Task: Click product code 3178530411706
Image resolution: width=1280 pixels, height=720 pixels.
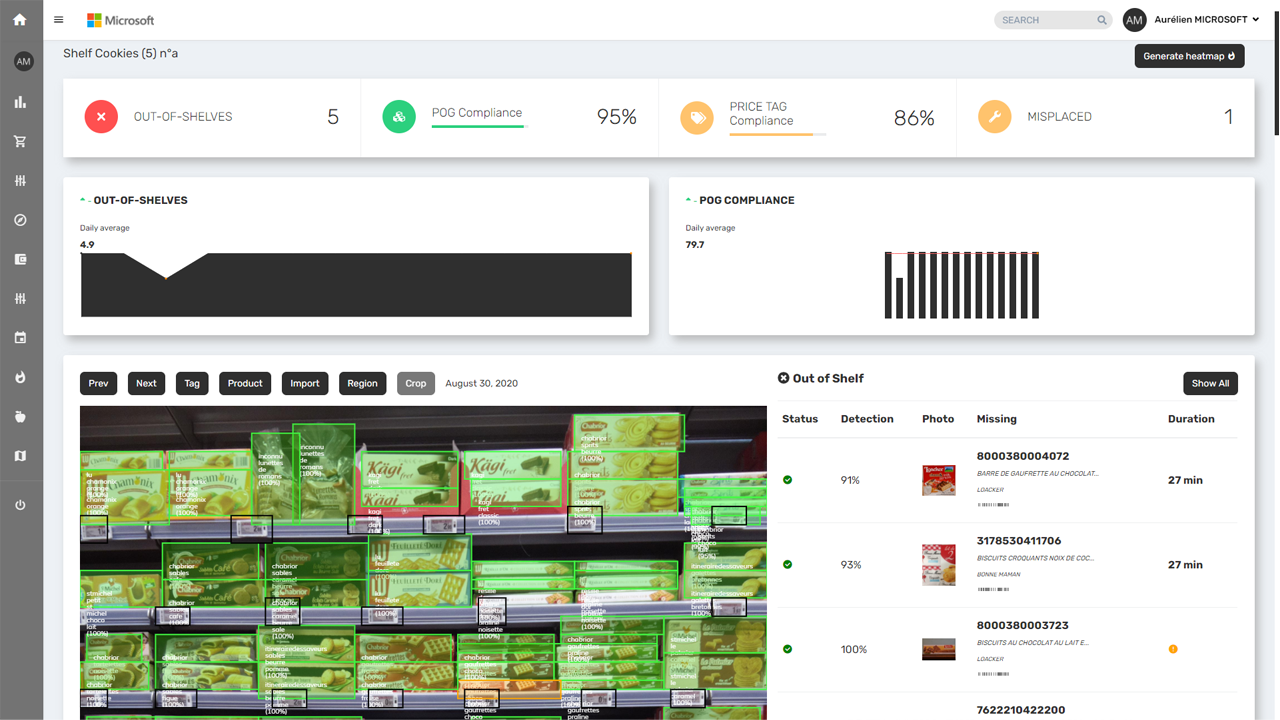Action: pos(1019,541)
